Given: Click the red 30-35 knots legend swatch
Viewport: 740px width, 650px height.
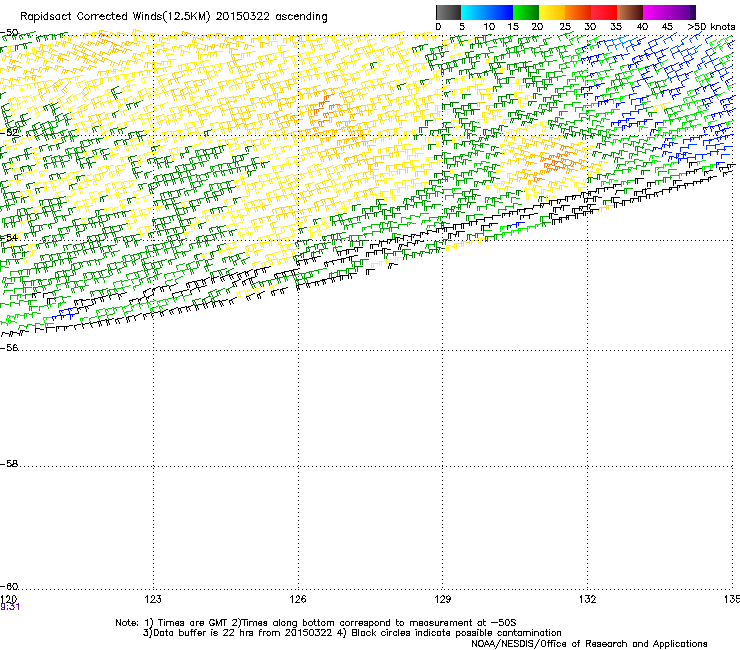Looking at the screenshot, I should (604, 12).
